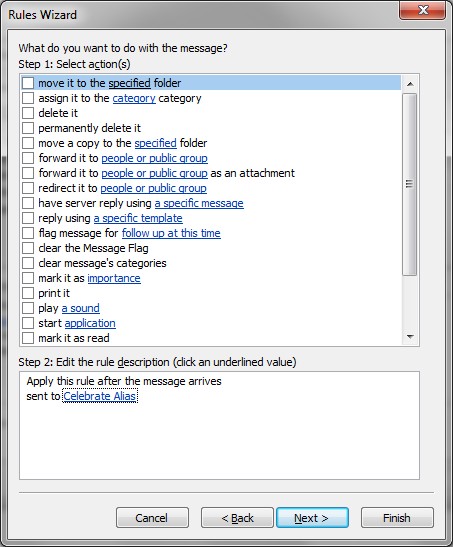The image size is (453, 547).
Task: Enable the 'delete it' action checkbox
Action: pyautogui.click(x=28, y=113)
